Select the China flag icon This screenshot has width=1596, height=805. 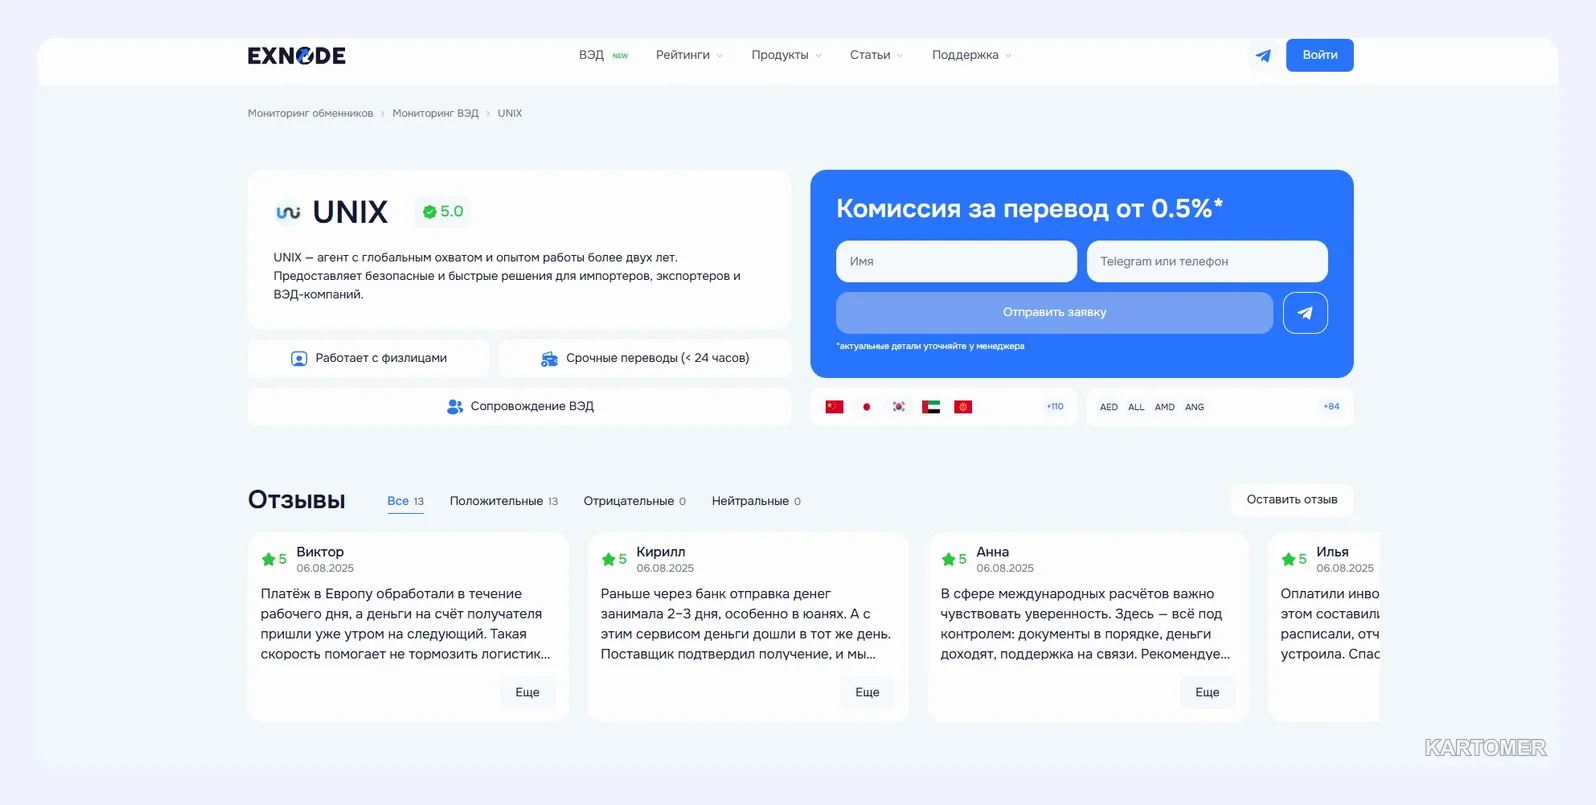[x=835, y=407]
